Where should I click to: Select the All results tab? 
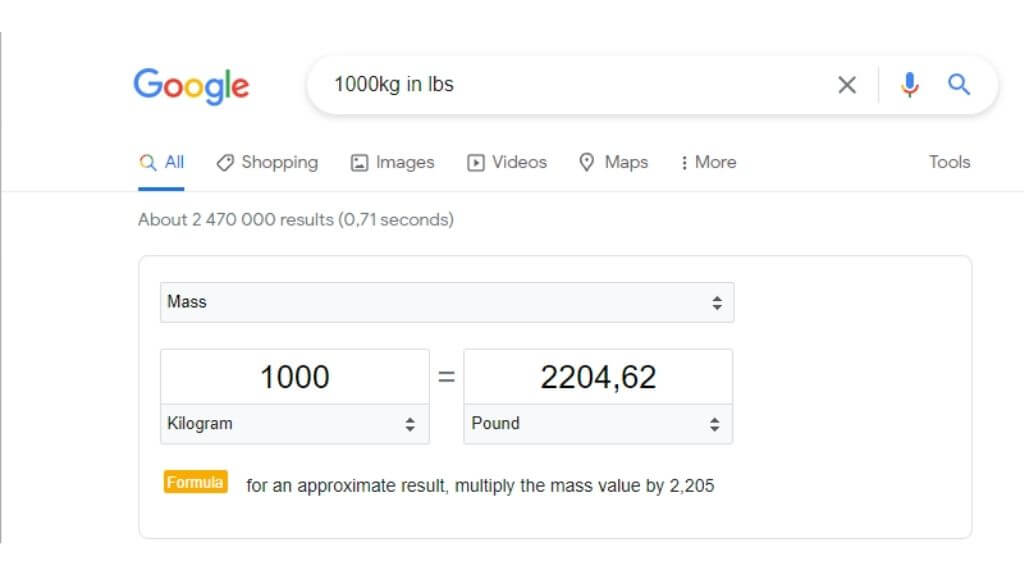point(162,163)
